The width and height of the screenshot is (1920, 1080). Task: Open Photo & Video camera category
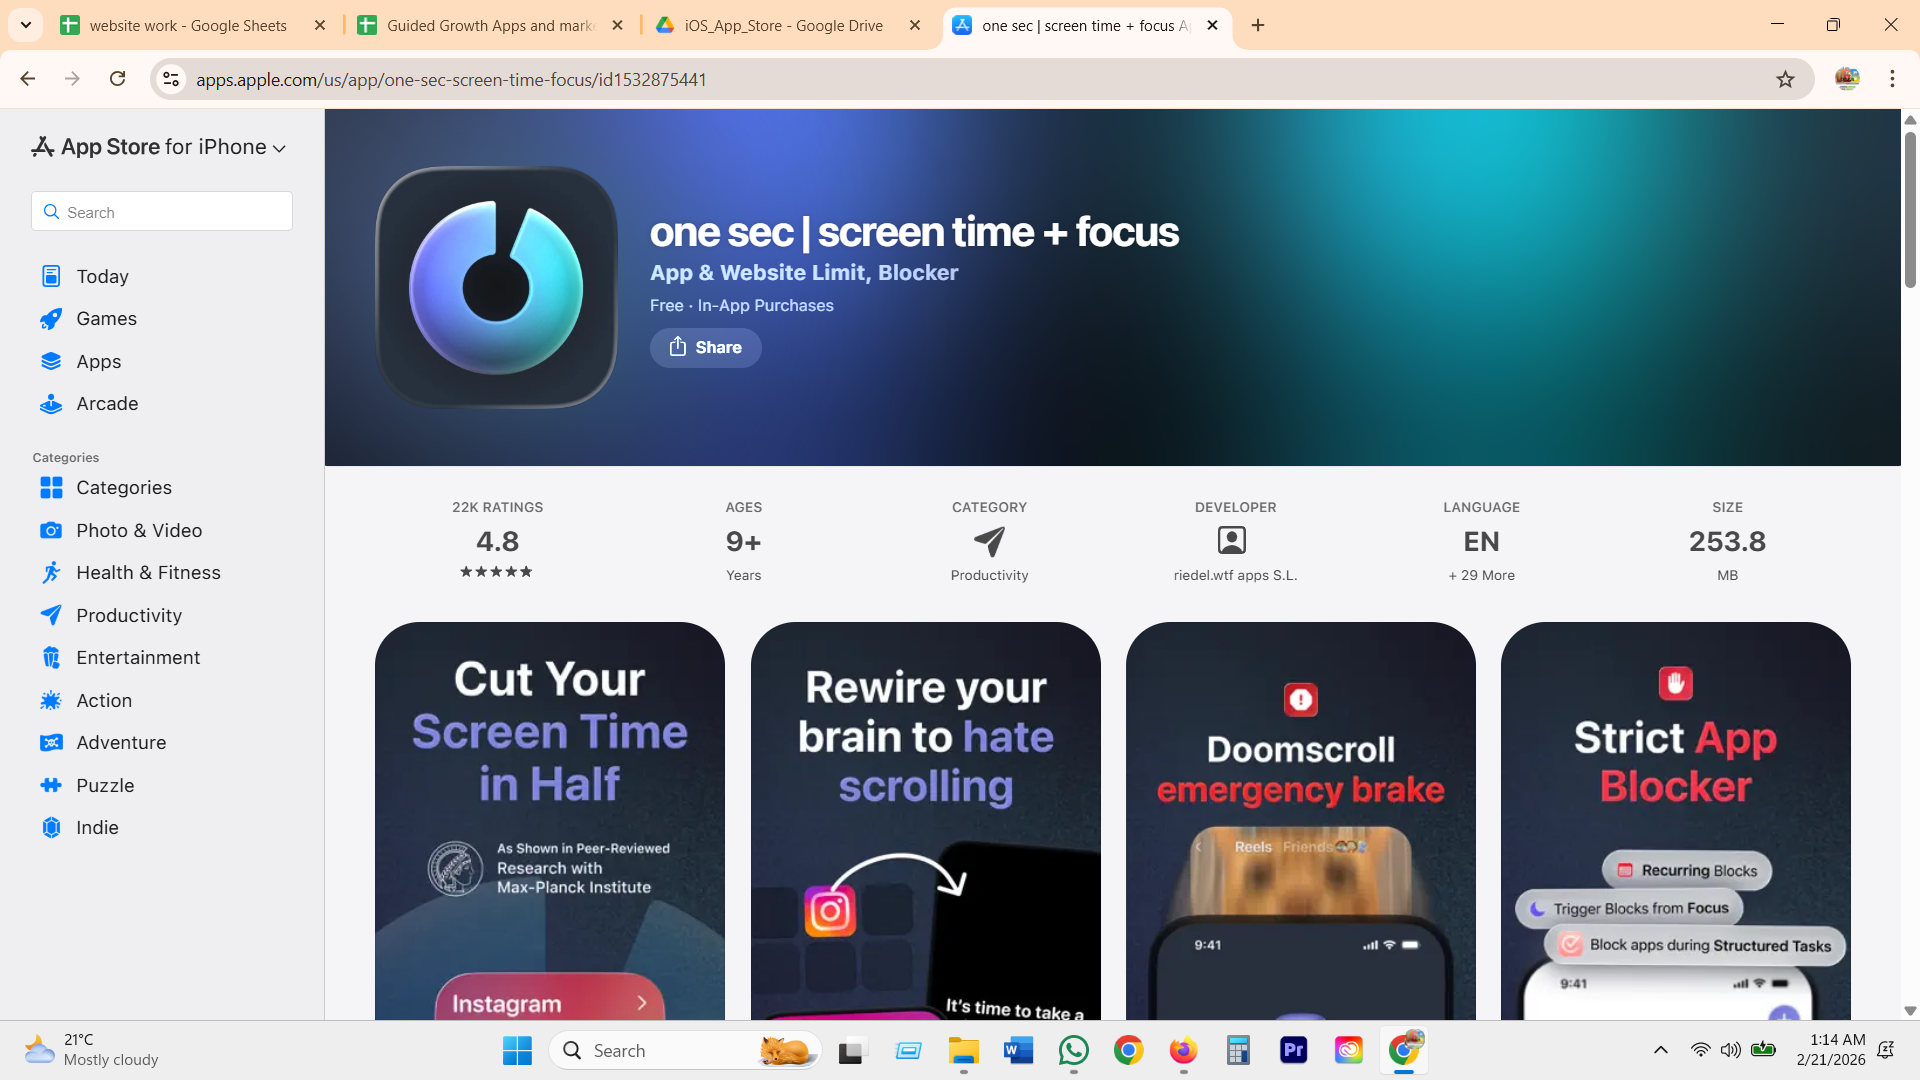139,530
